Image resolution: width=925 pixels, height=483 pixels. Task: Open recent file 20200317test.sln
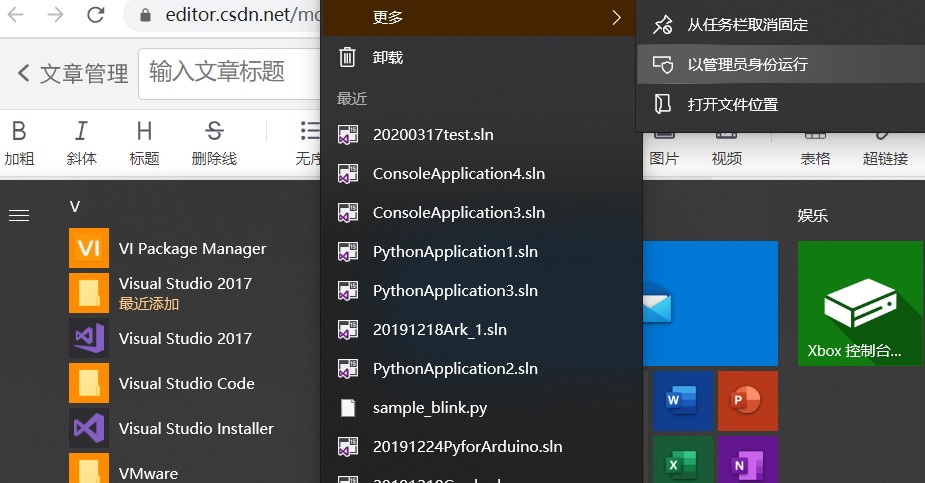[481, 134]
